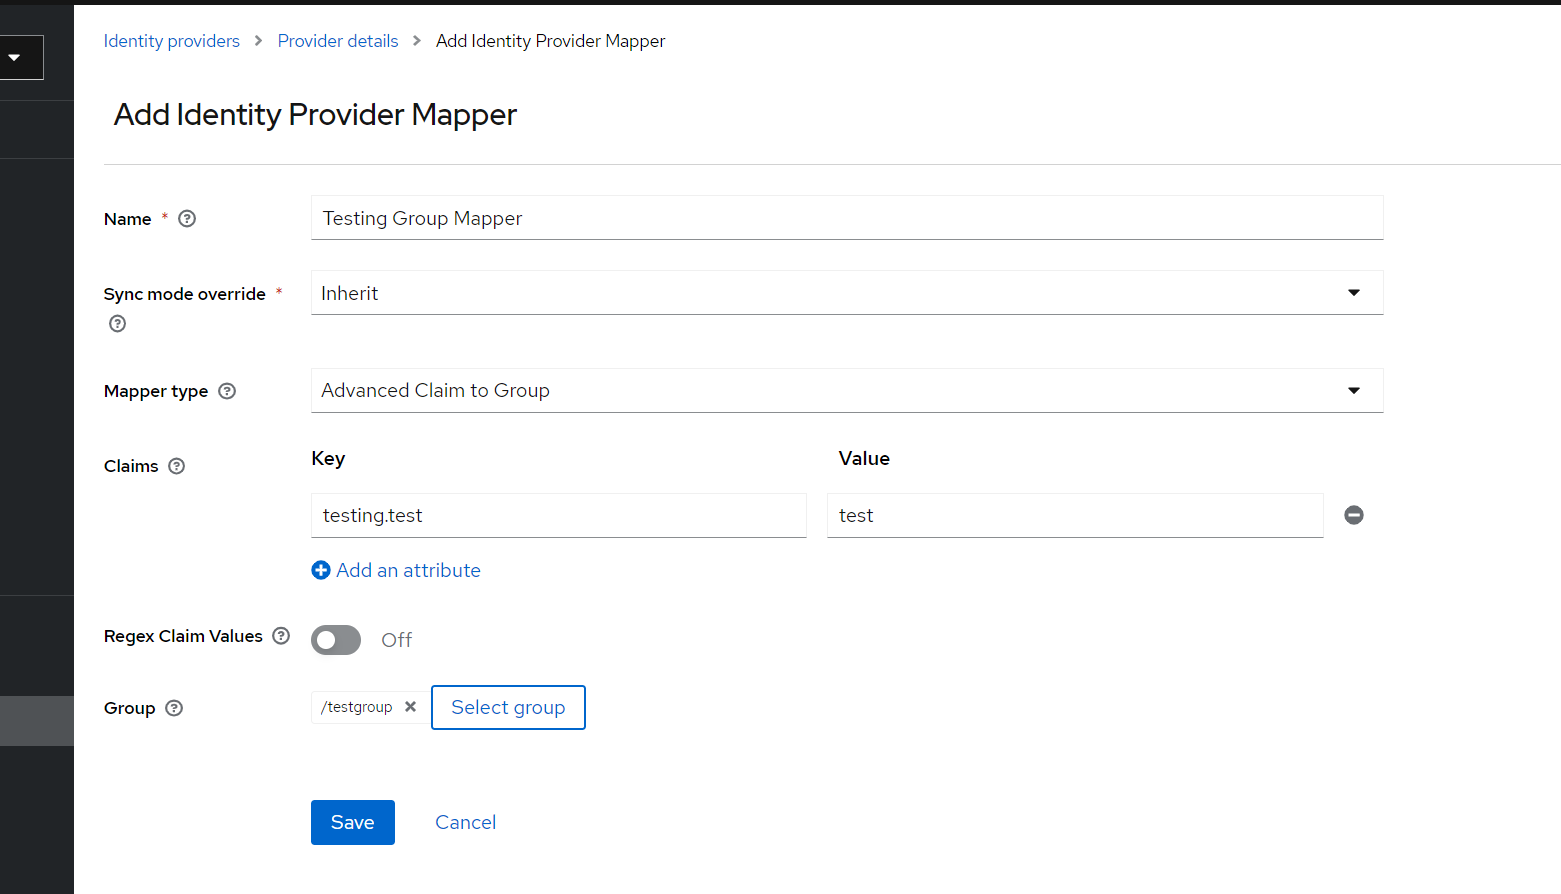The width and height of the screenshot is (1561, 894).
Task: Save the Testing Group Mapper
Action: (x=352, y=821)
